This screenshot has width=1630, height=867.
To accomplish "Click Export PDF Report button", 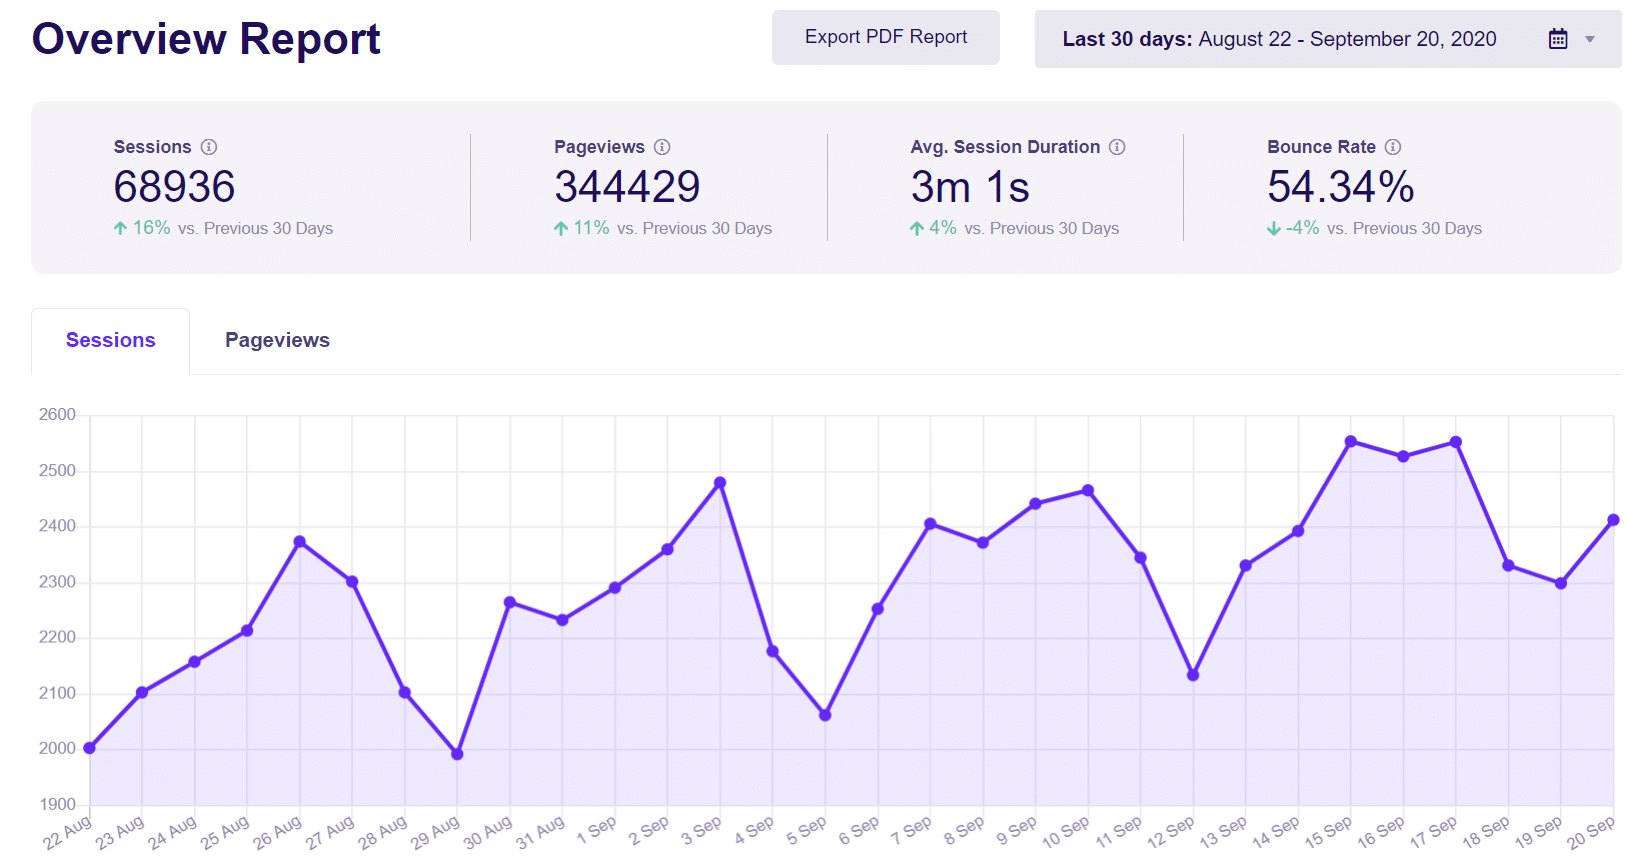I will [886, 37].
